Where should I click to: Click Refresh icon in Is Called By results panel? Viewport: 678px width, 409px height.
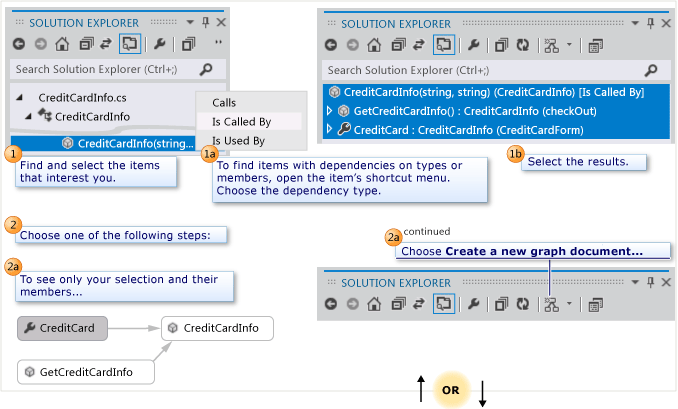[x=523, y=45]
